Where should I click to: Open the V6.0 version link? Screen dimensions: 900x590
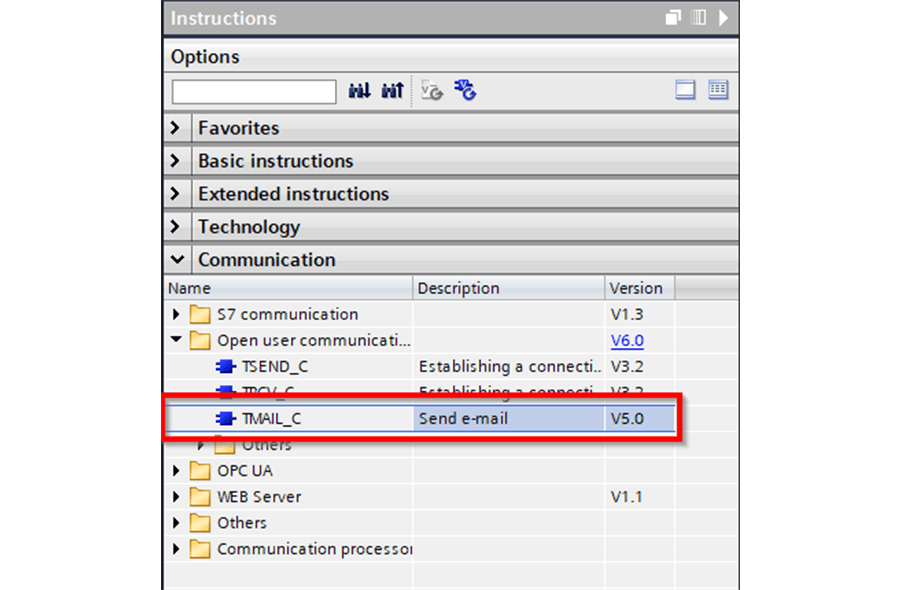[627, 341]
